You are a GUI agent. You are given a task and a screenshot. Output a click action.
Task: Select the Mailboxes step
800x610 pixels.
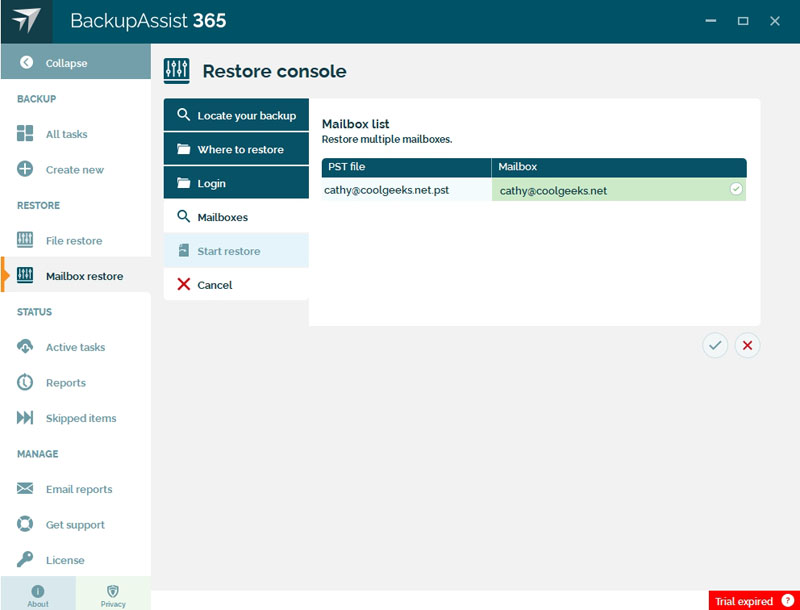click(x=236, y=217)
